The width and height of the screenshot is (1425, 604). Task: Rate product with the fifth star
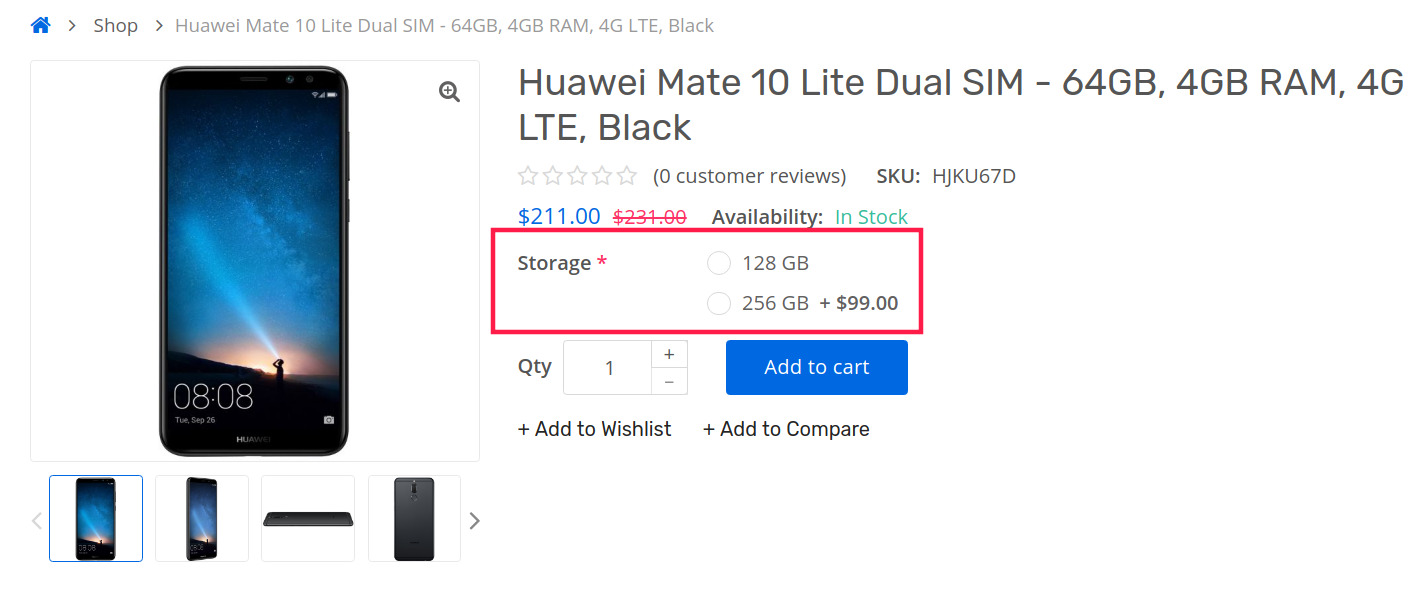[627, 177]
